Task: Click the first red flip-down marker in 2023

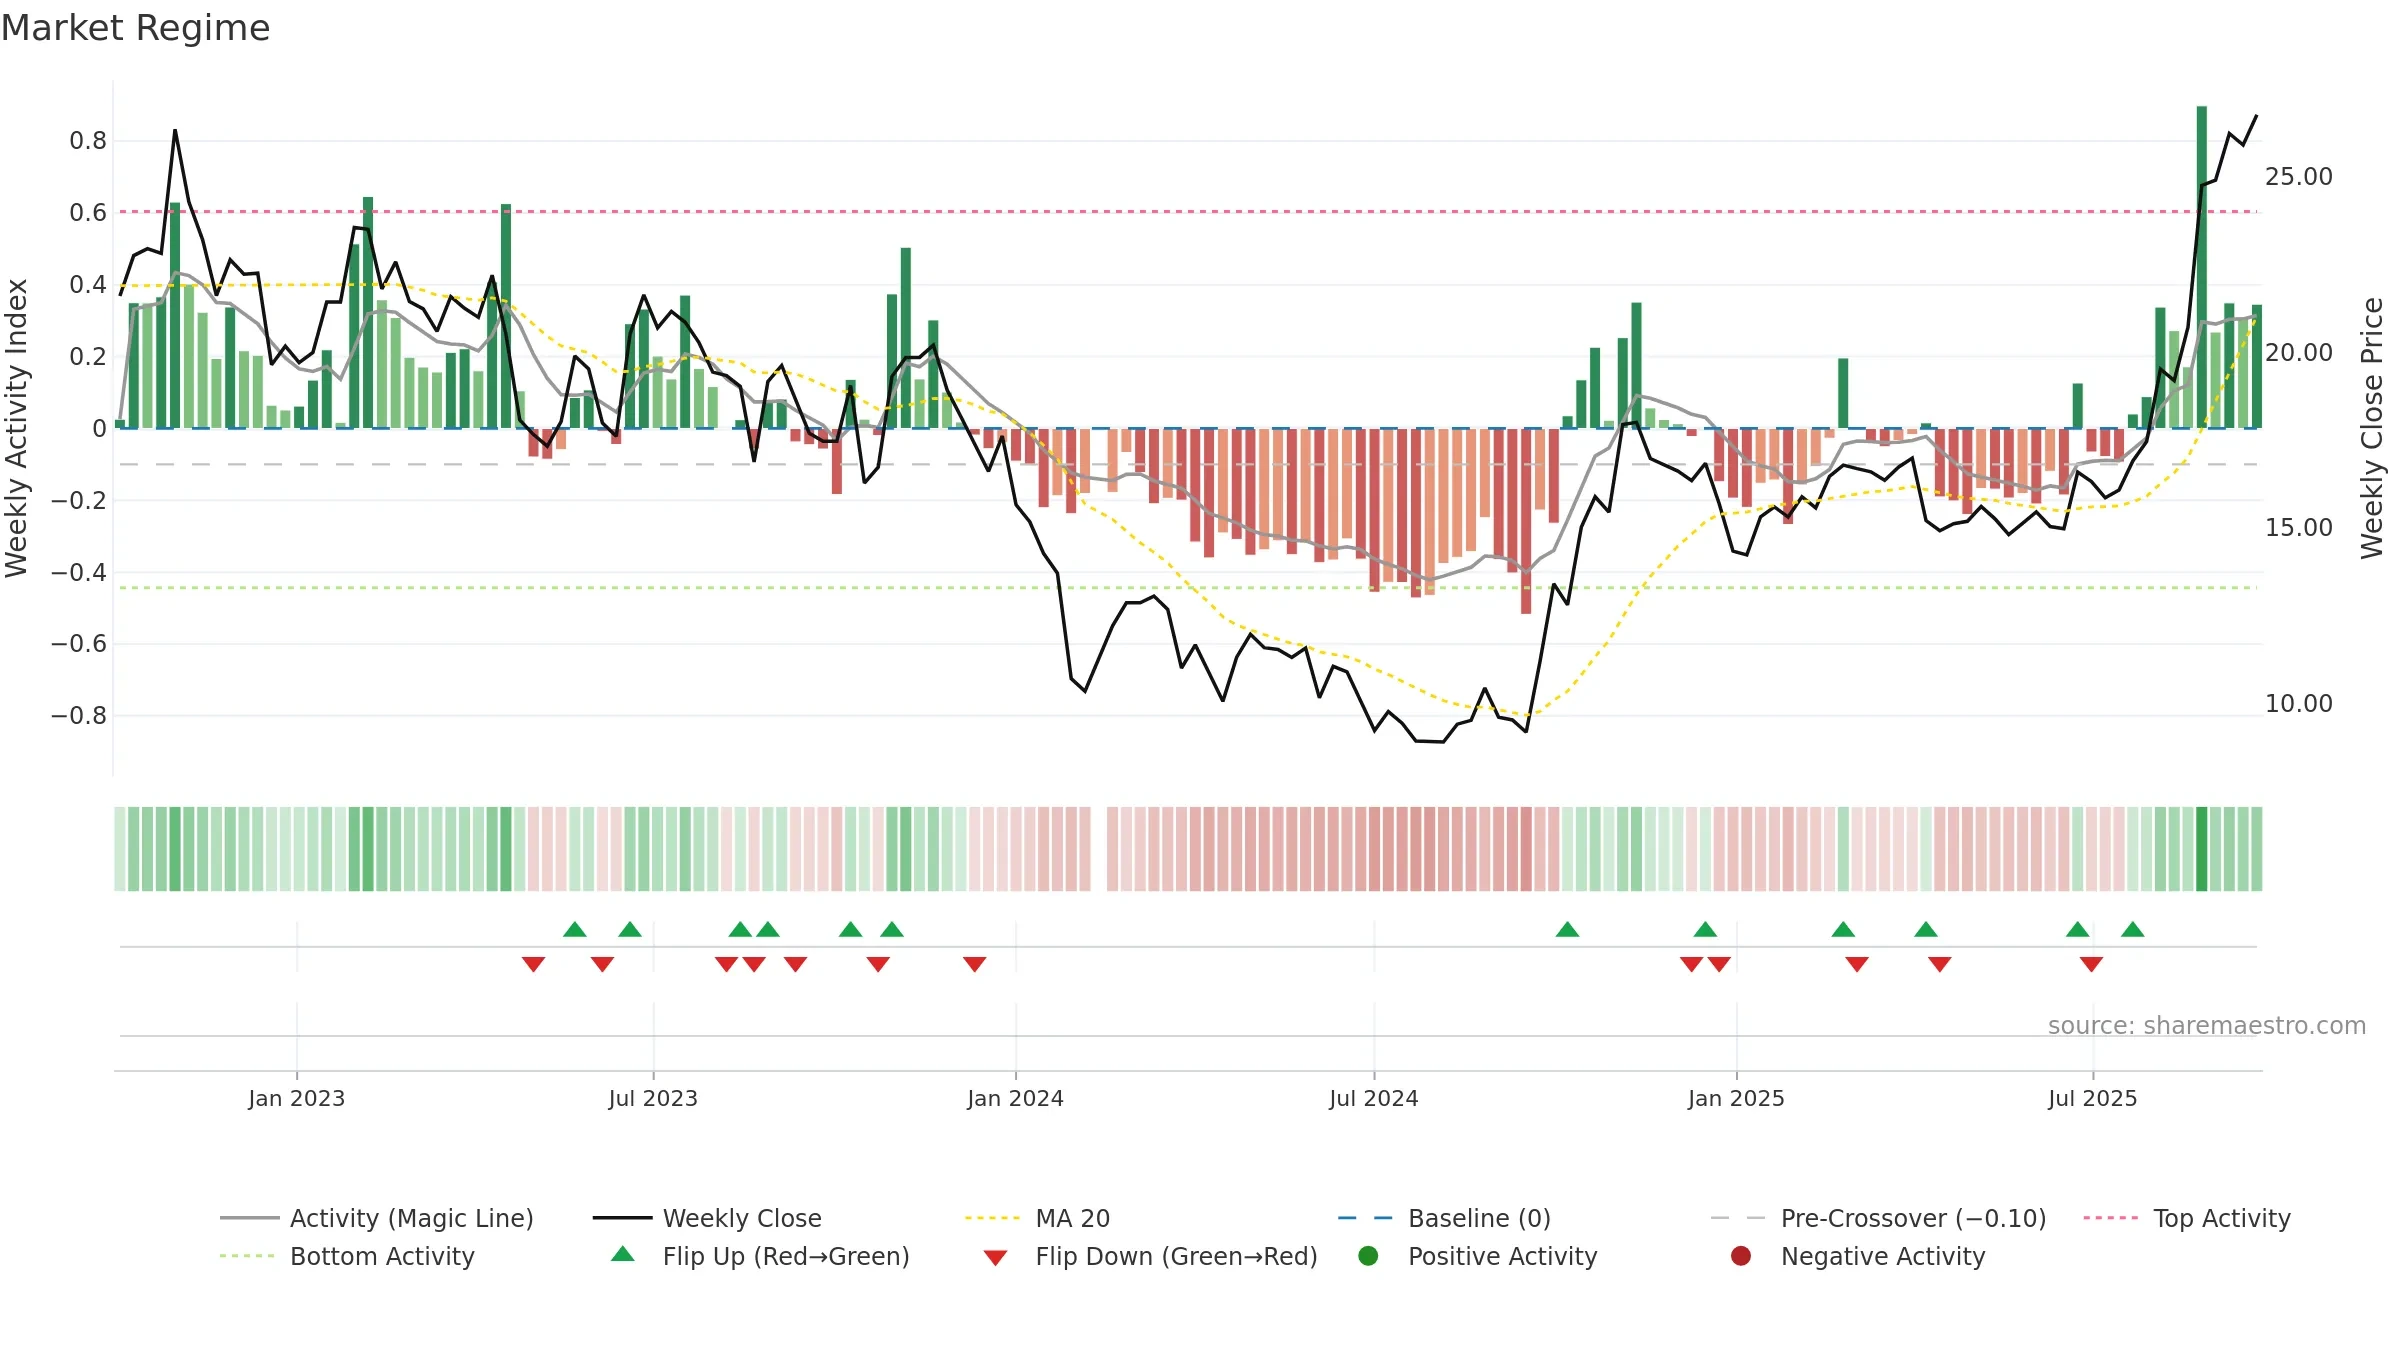Action: 533,964
